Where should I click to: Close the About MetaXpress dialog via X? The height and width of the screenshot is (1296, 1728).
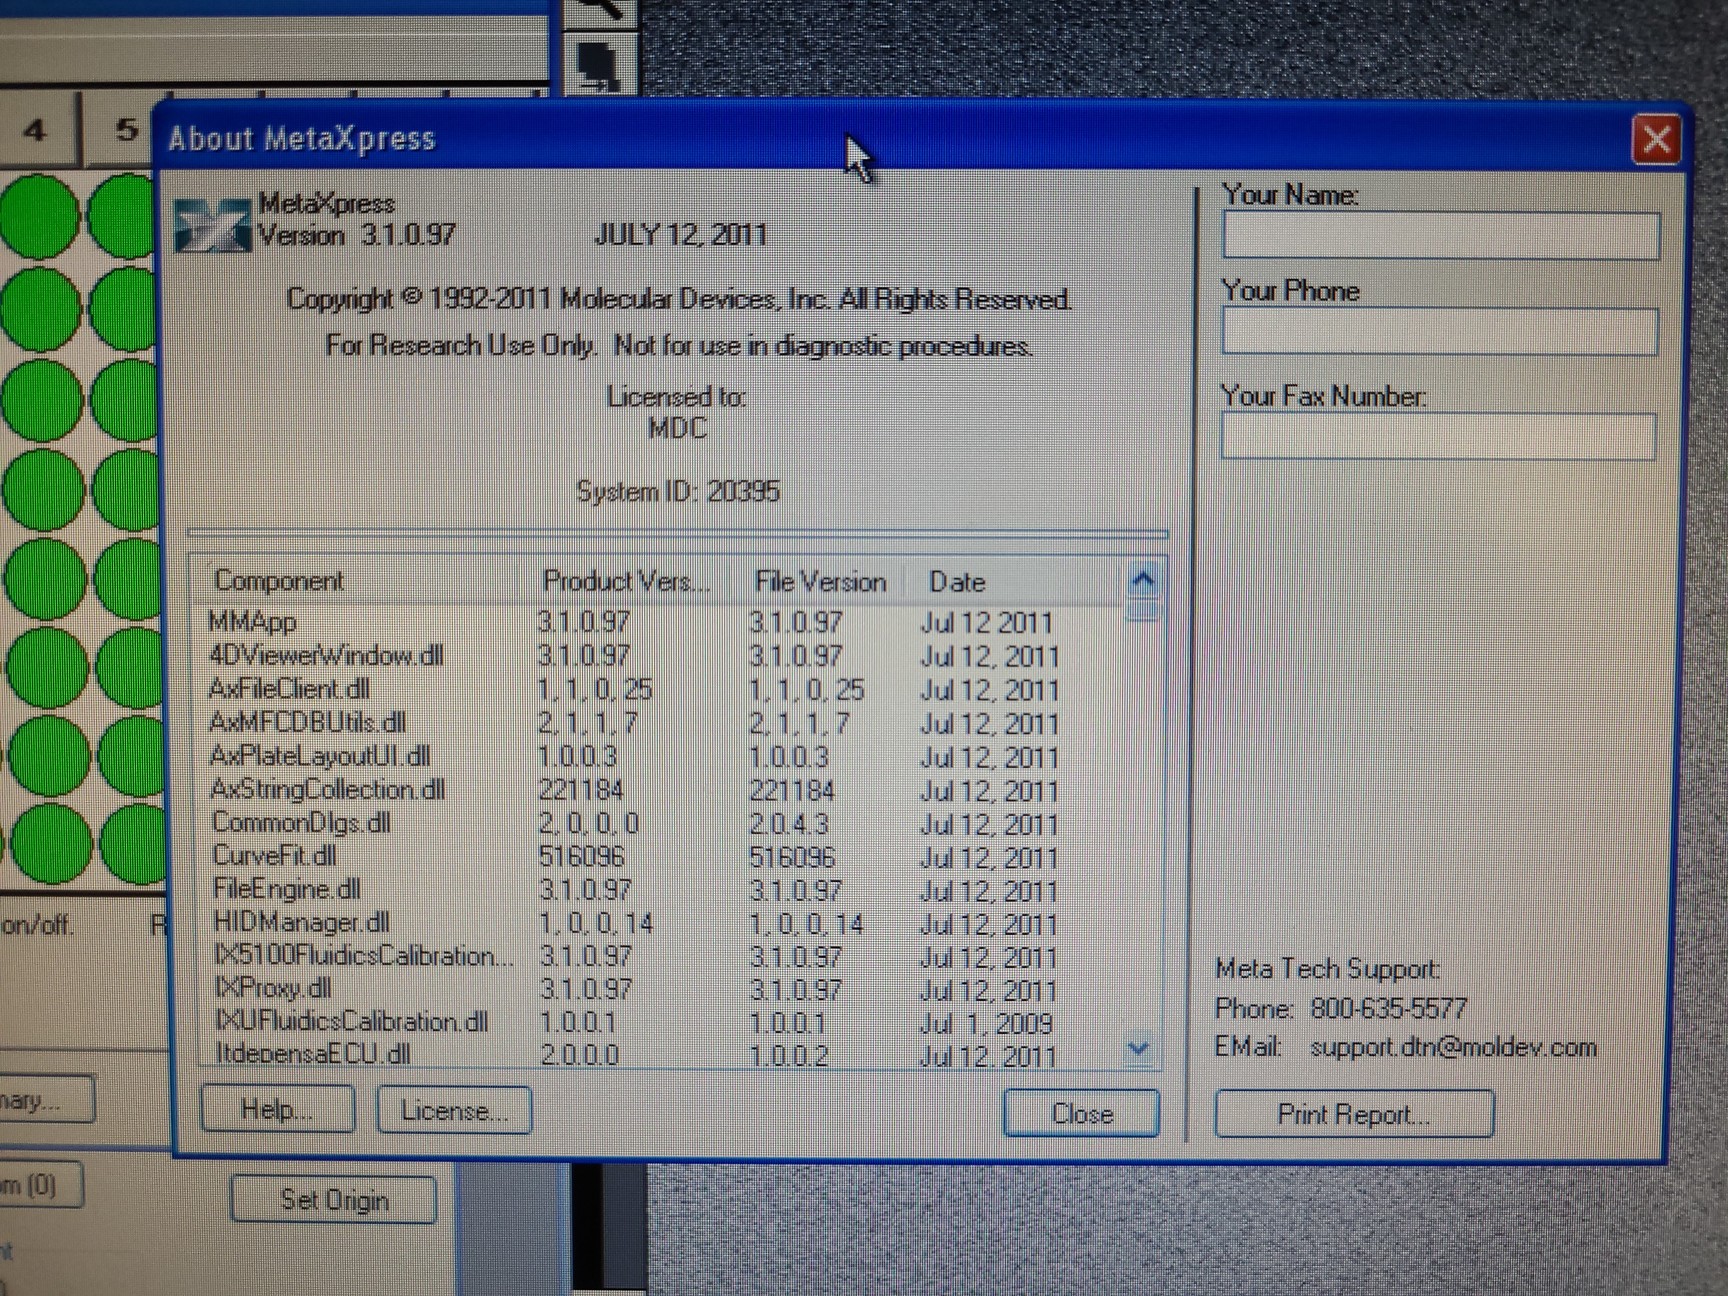pyautogui.click(x=1655, y=139)
